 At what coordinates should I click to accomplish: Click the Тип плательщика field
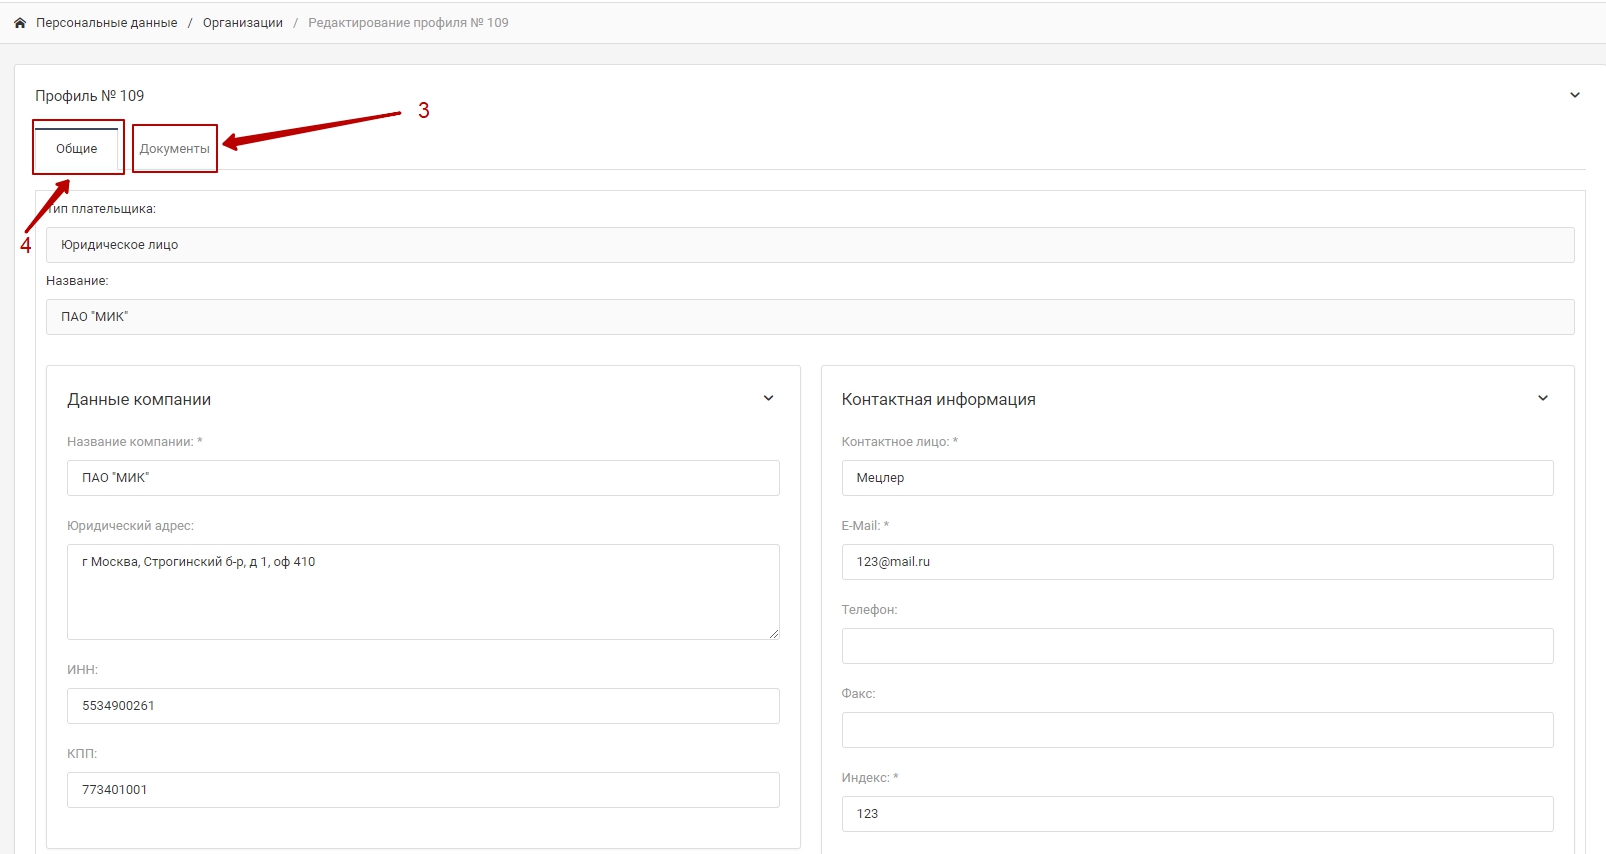click(810, 245)
